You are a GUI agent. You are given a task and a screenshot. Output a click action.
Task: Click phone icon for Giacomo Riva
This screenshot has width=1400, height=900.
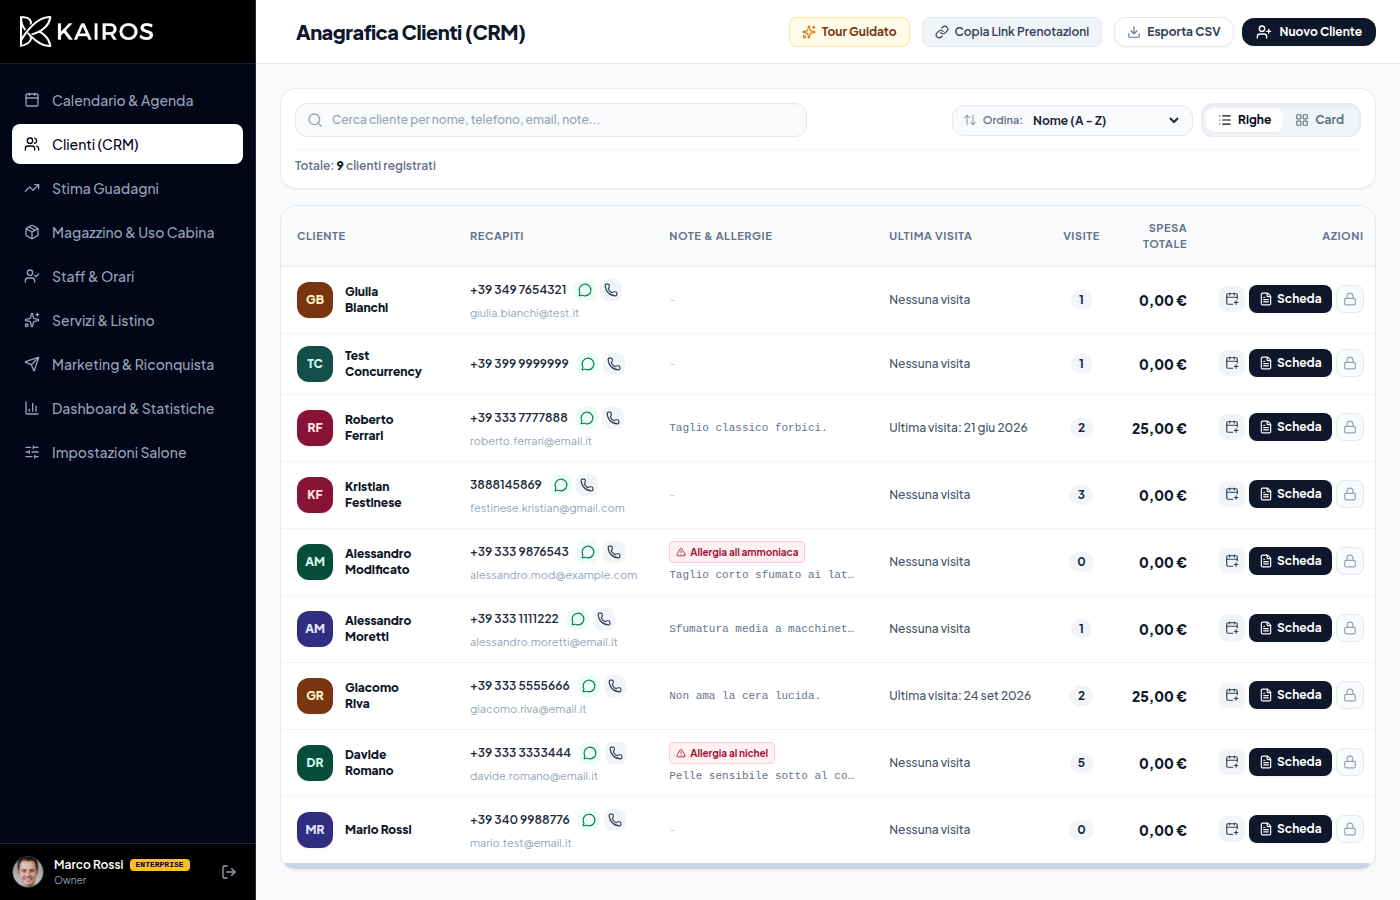coord(615,686)
